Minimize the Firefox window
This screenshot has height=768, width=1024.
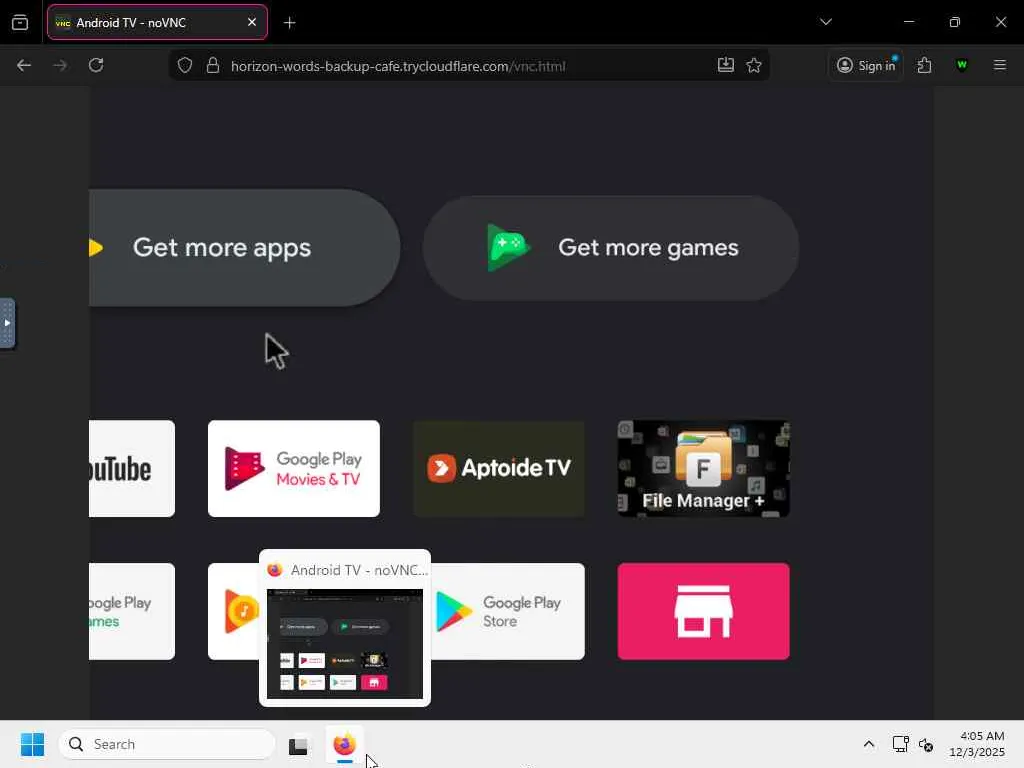pos(908,22)
